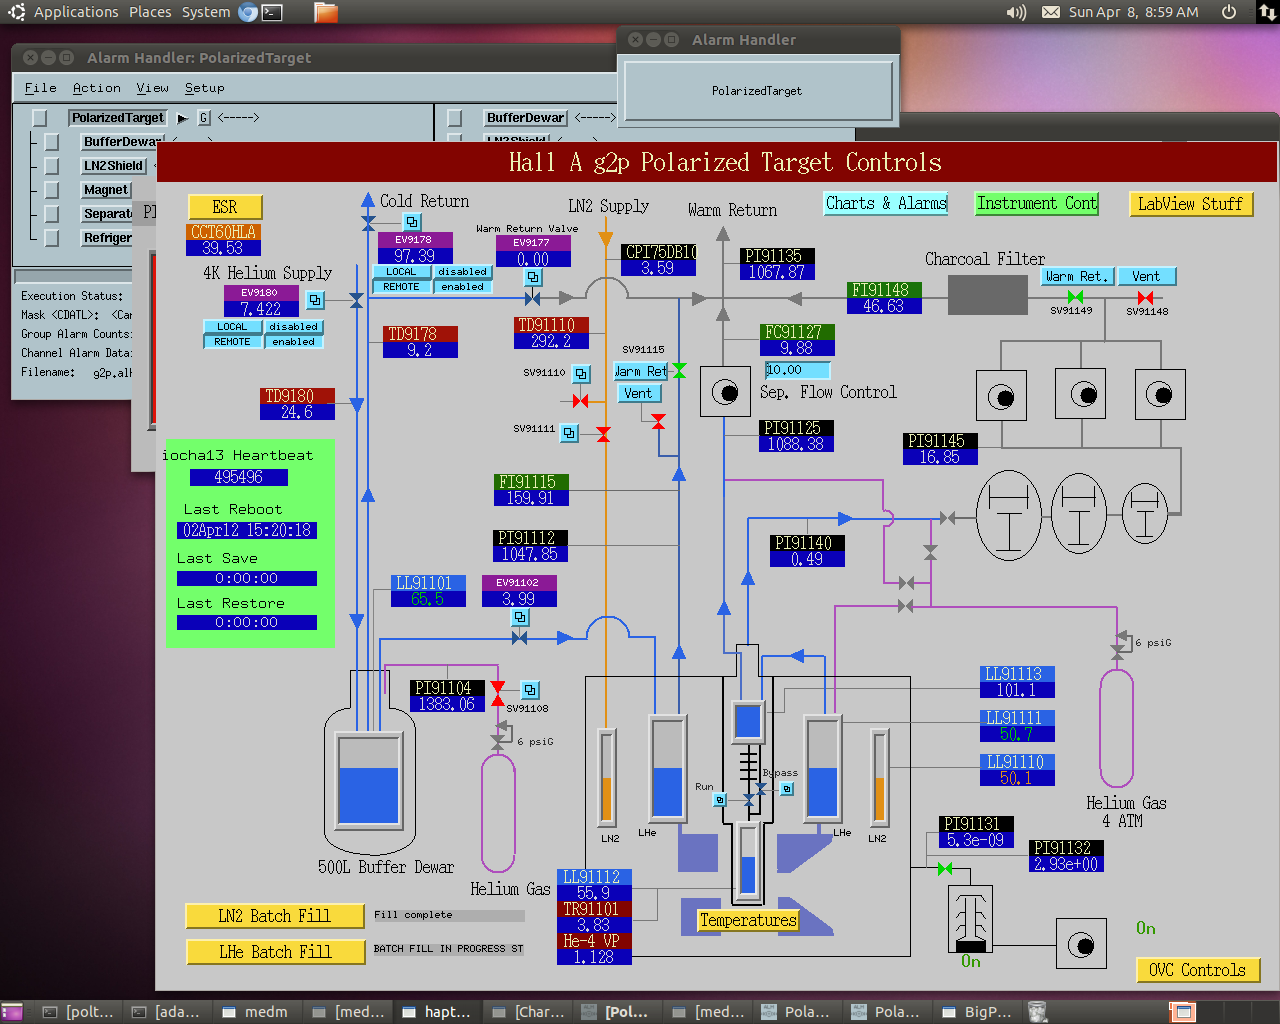Set EV9180 to REMOTE mode
The height and width of the screenshot is (1024, 1280).
[232, 342]
